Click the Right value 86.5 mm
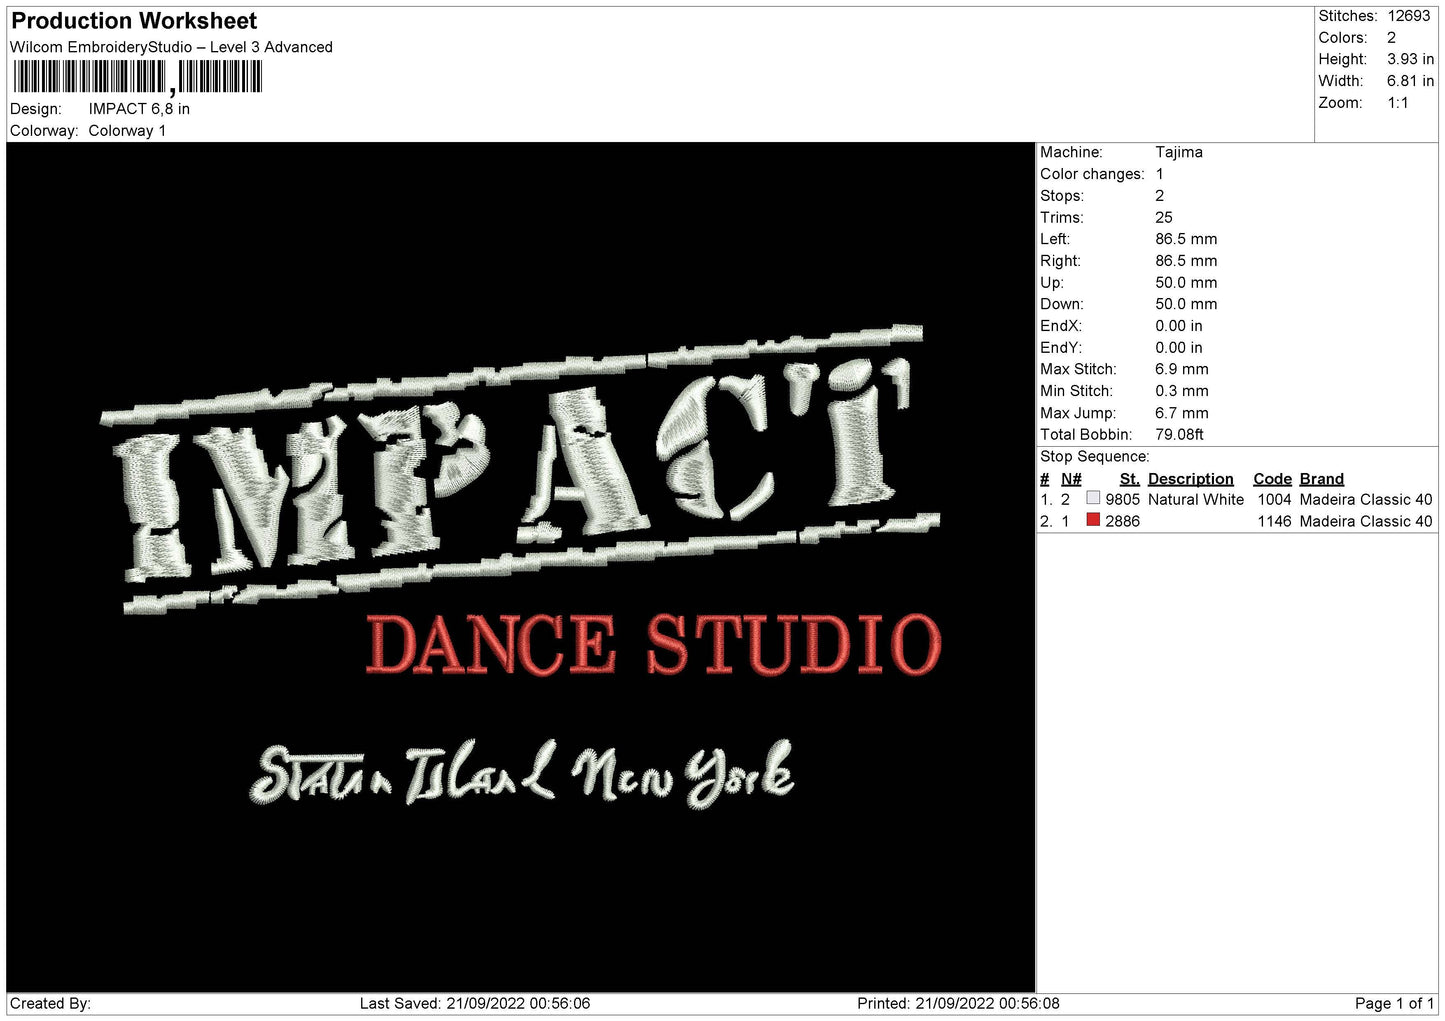 pyautogui.click(x=1186, y=261)
